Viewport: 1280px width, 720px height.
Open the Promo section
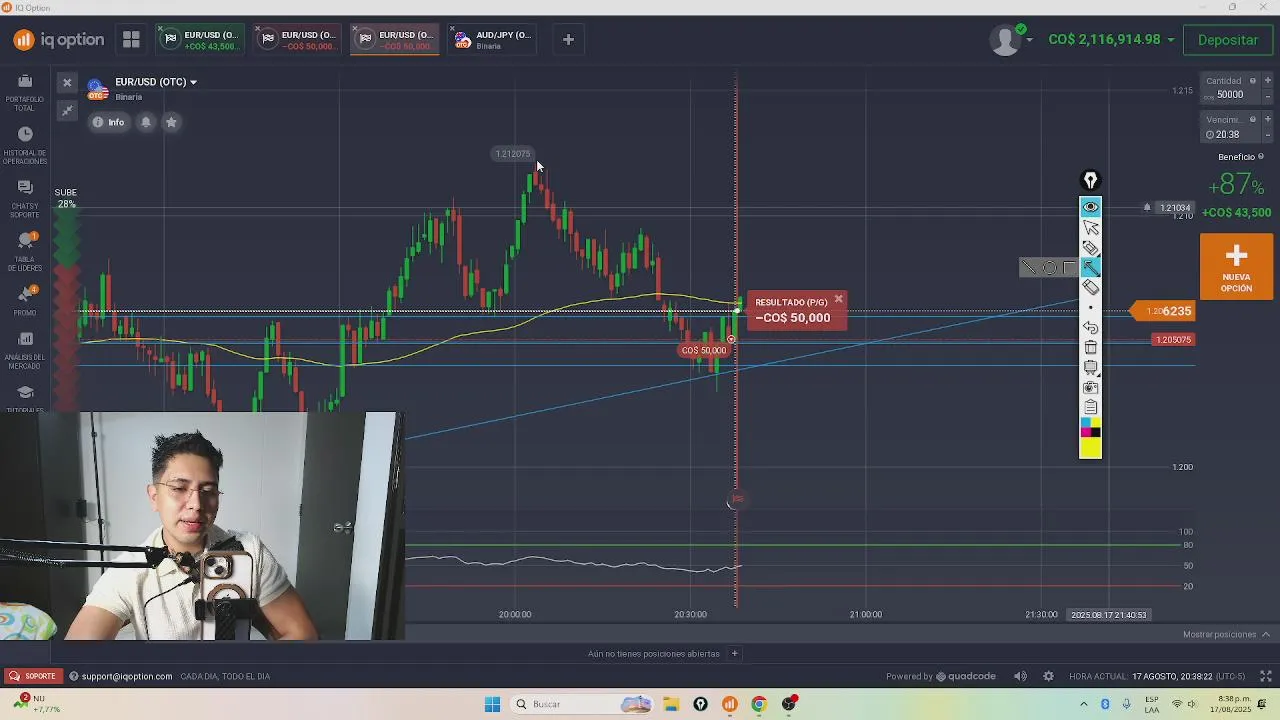[x=25, y=300]
